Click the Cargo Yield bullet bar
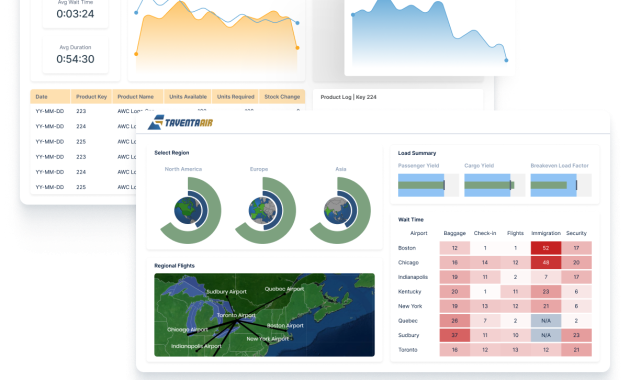Viewport: 630px width, 380px height. [x=495, y=185]
